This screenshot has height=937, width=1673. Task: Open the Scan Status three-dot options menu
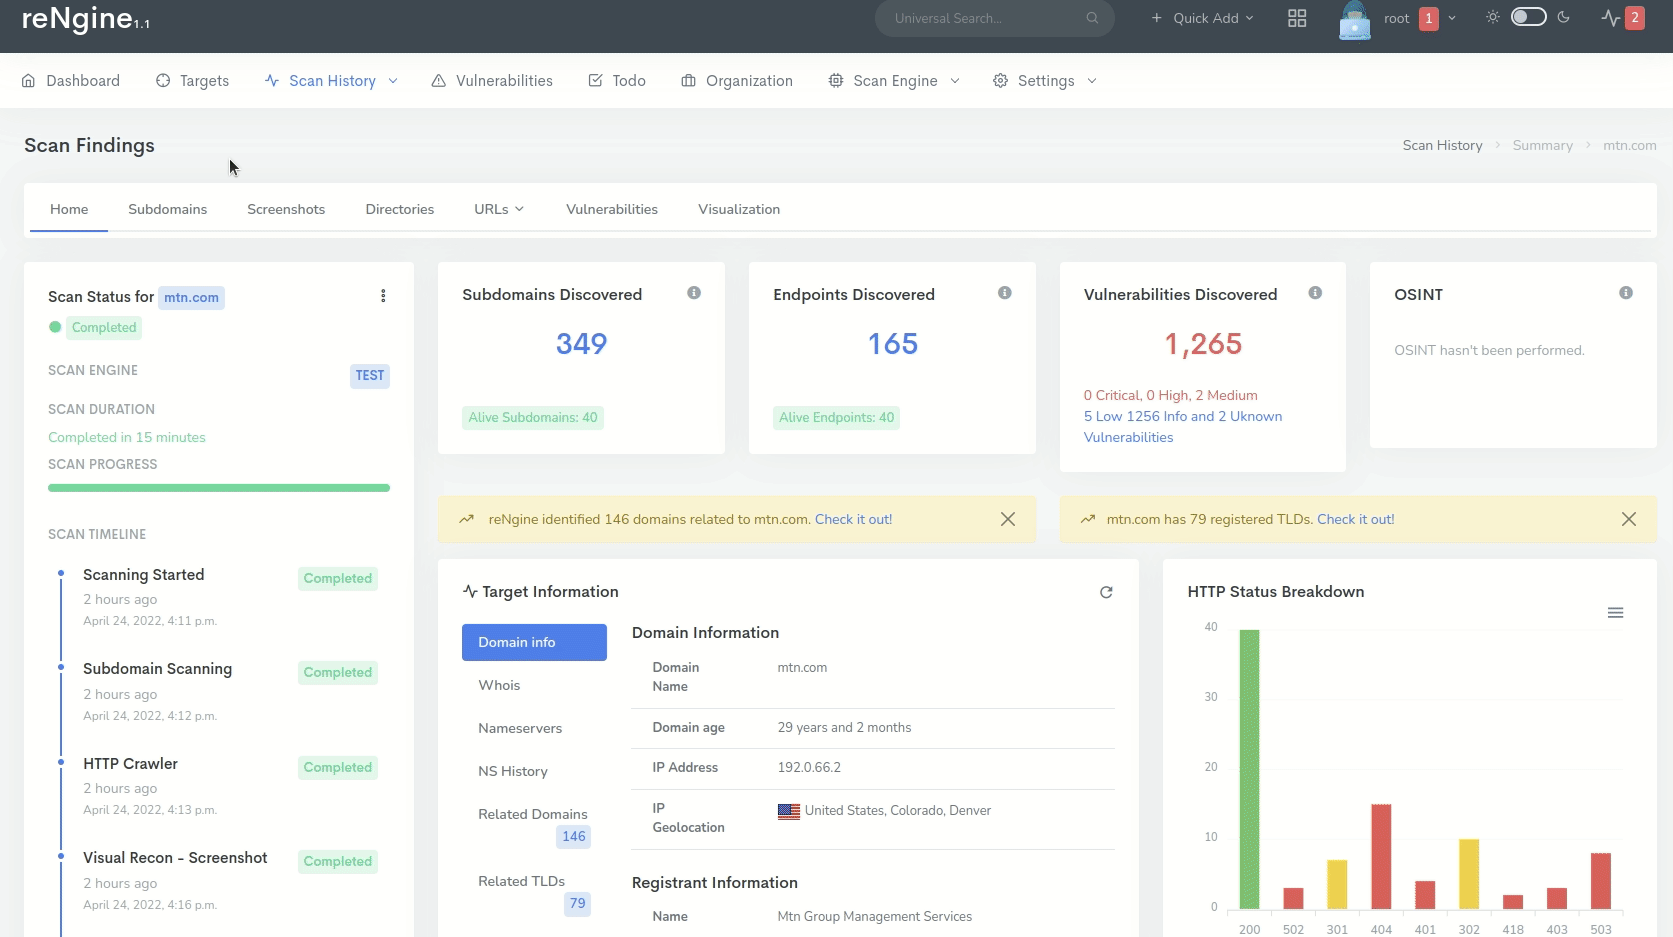click(383, 296)
